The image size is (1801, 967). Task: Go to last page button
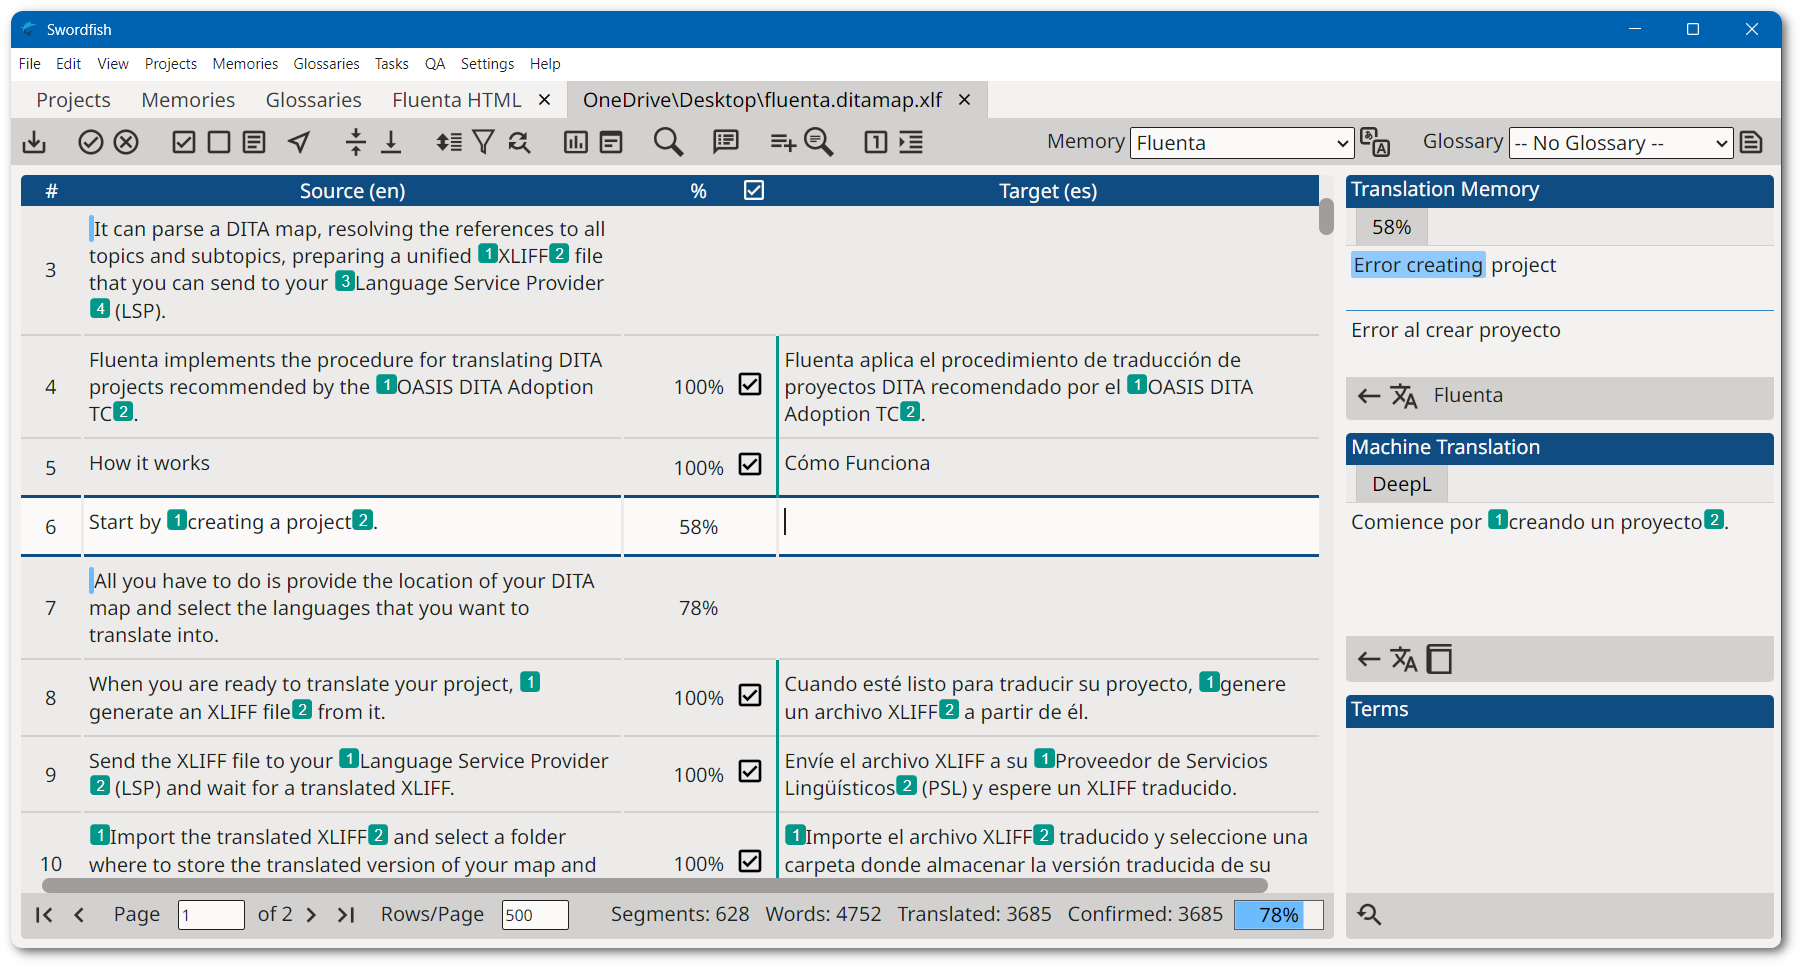click(x=346, y=914)
